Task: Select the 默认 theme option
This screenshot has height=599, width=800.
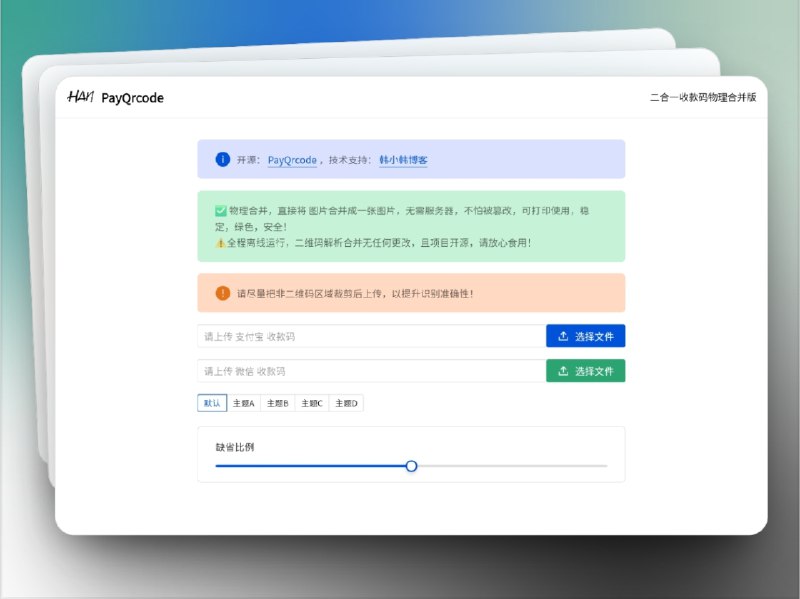Action: coord(211,403)
